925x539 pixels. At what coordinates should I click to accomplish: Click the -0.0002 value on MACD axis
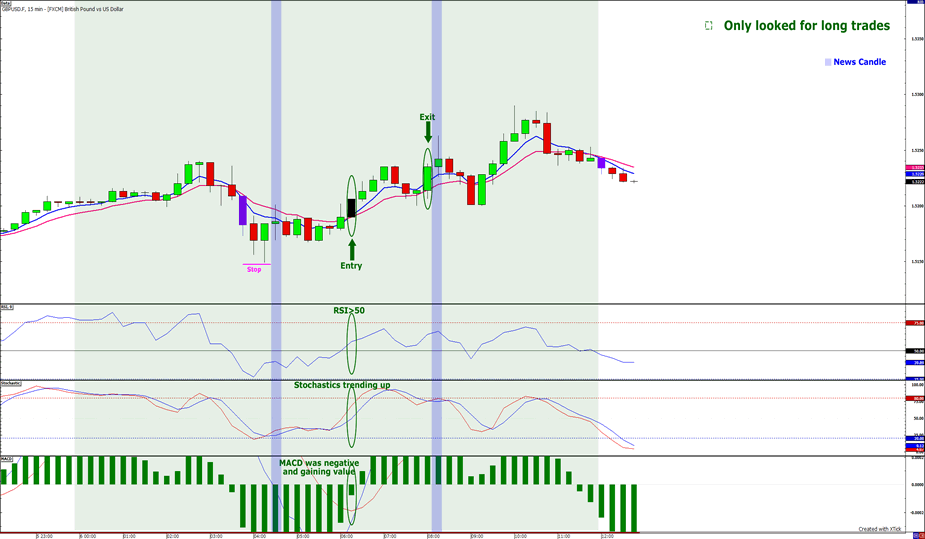coord(918,513)
